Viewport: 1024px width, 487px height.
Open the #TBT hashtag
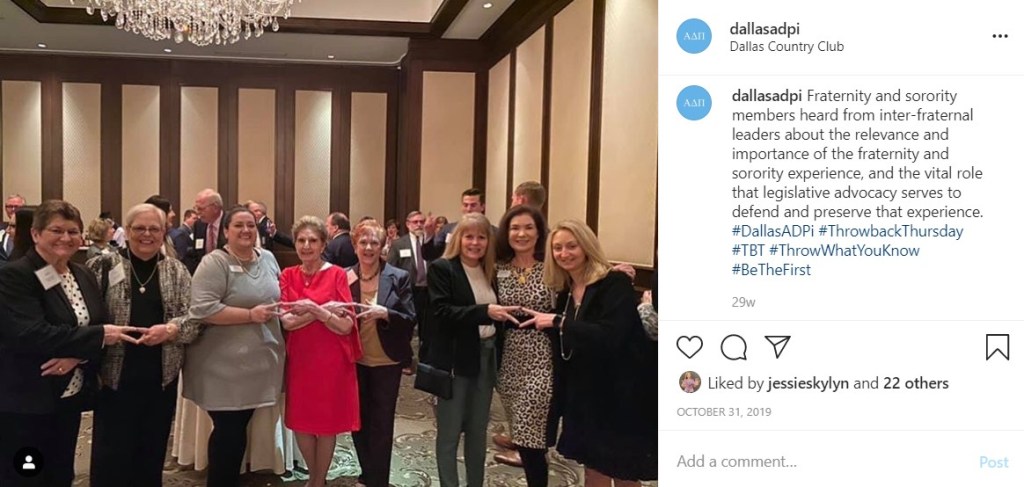747,251
